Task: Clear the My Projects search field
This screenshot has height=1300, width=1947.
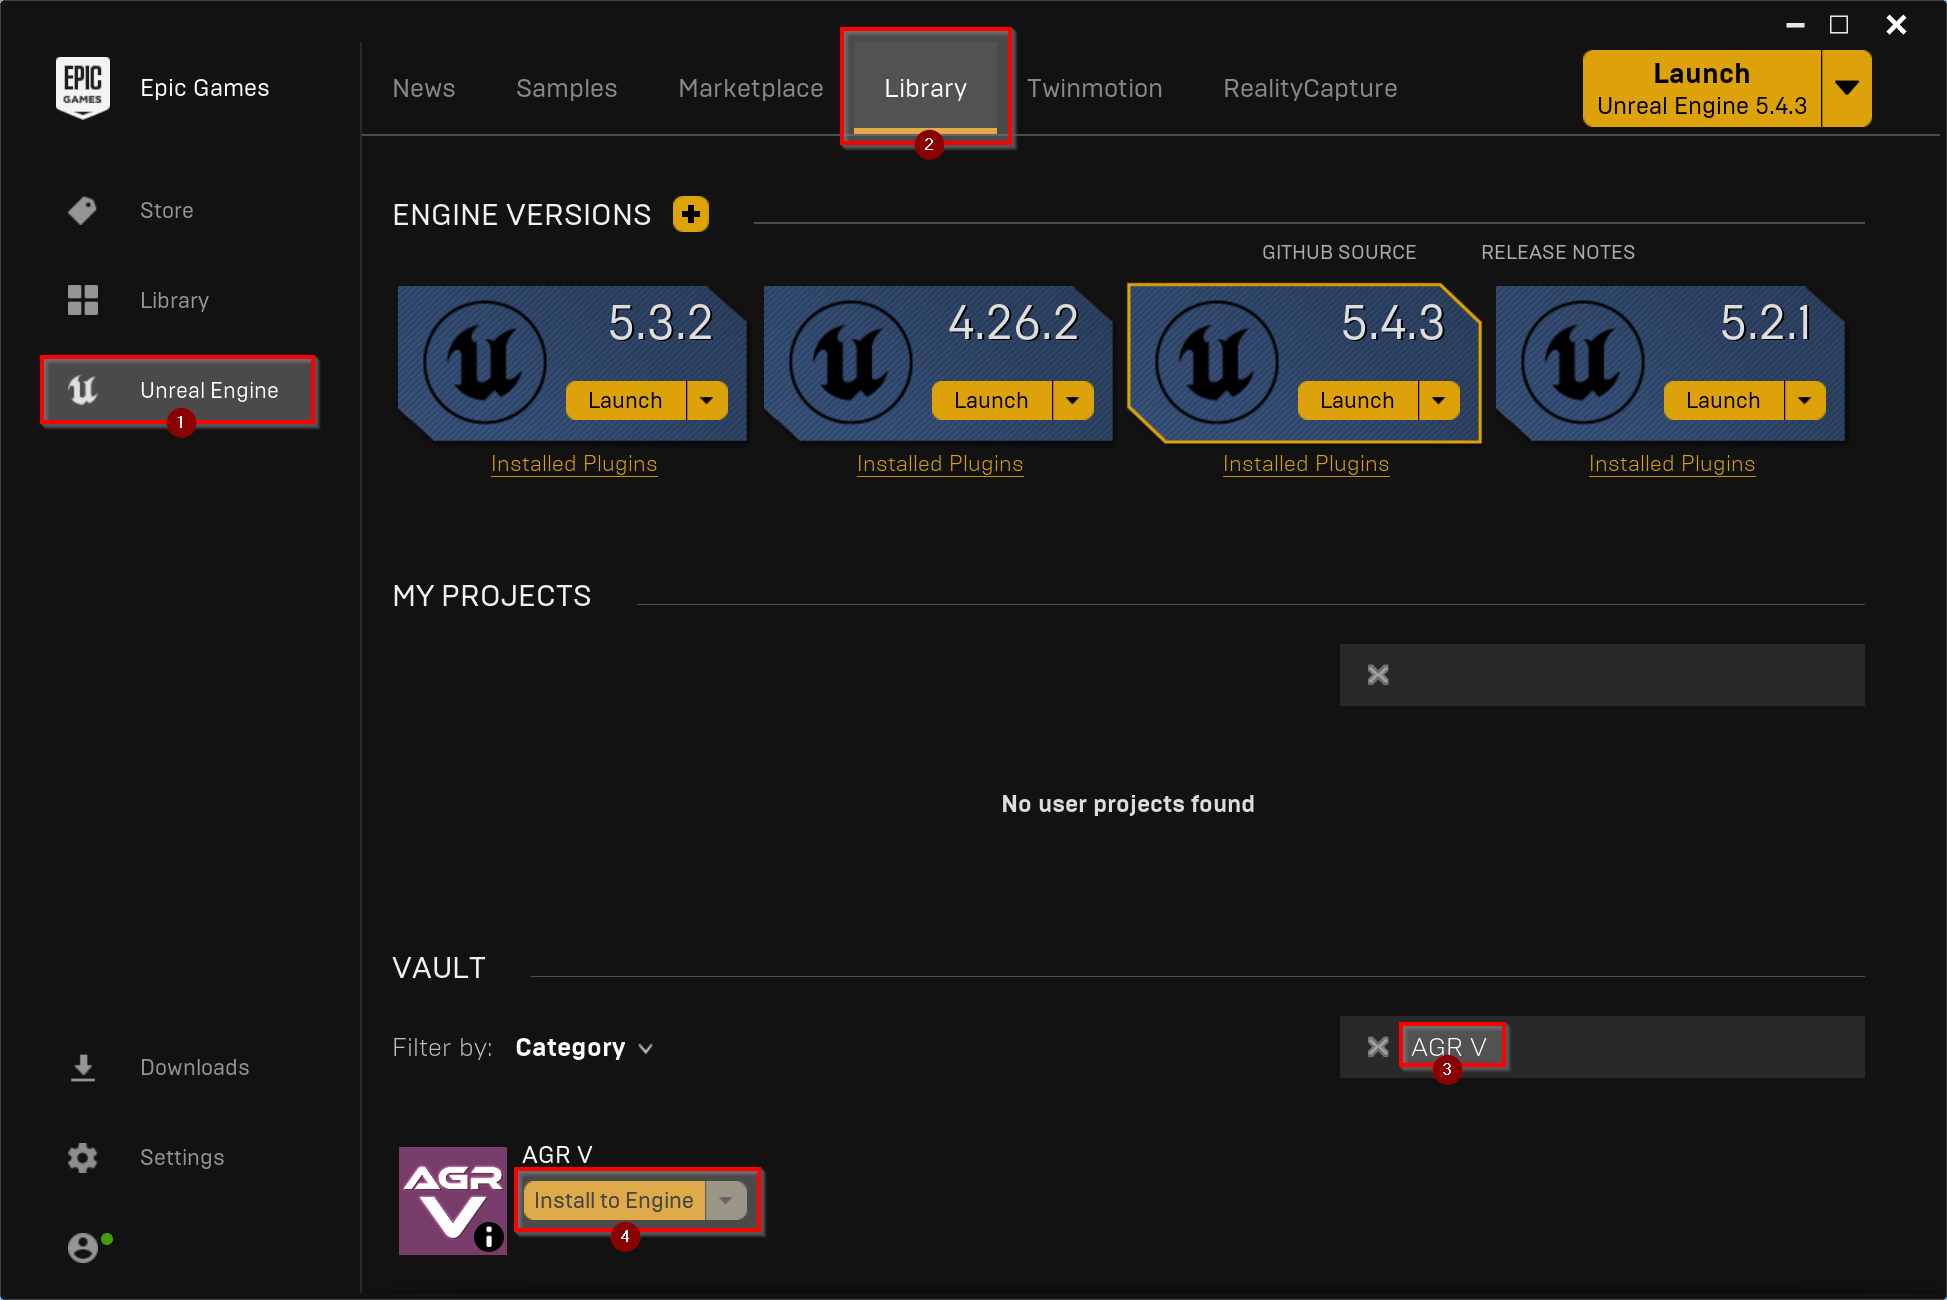Action: (x=1378, y=675)
